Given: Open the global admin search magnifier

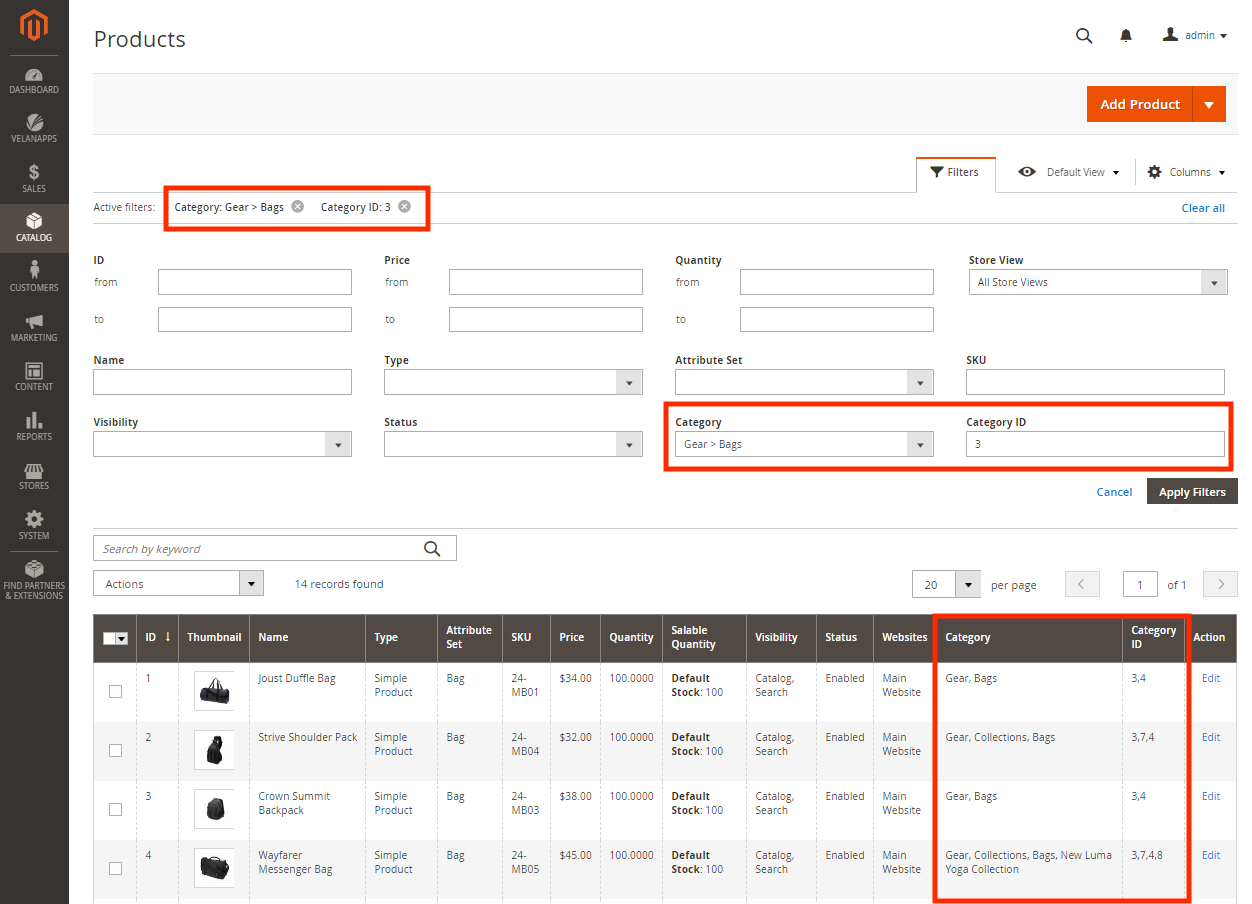Looking at the screenshot, I should [1084, 35].
